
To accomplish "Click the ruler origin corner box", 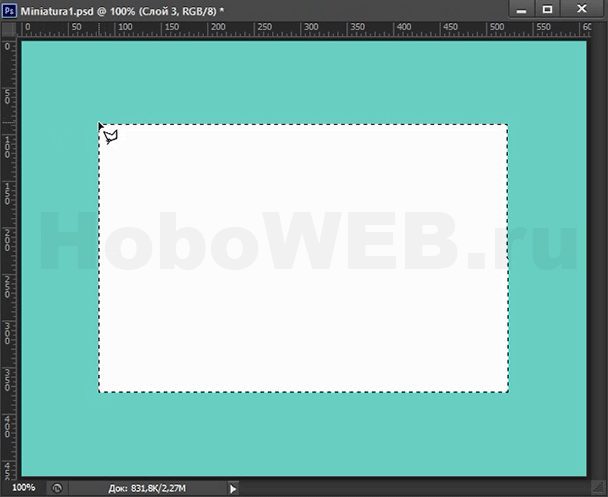I will coord(9,29).
